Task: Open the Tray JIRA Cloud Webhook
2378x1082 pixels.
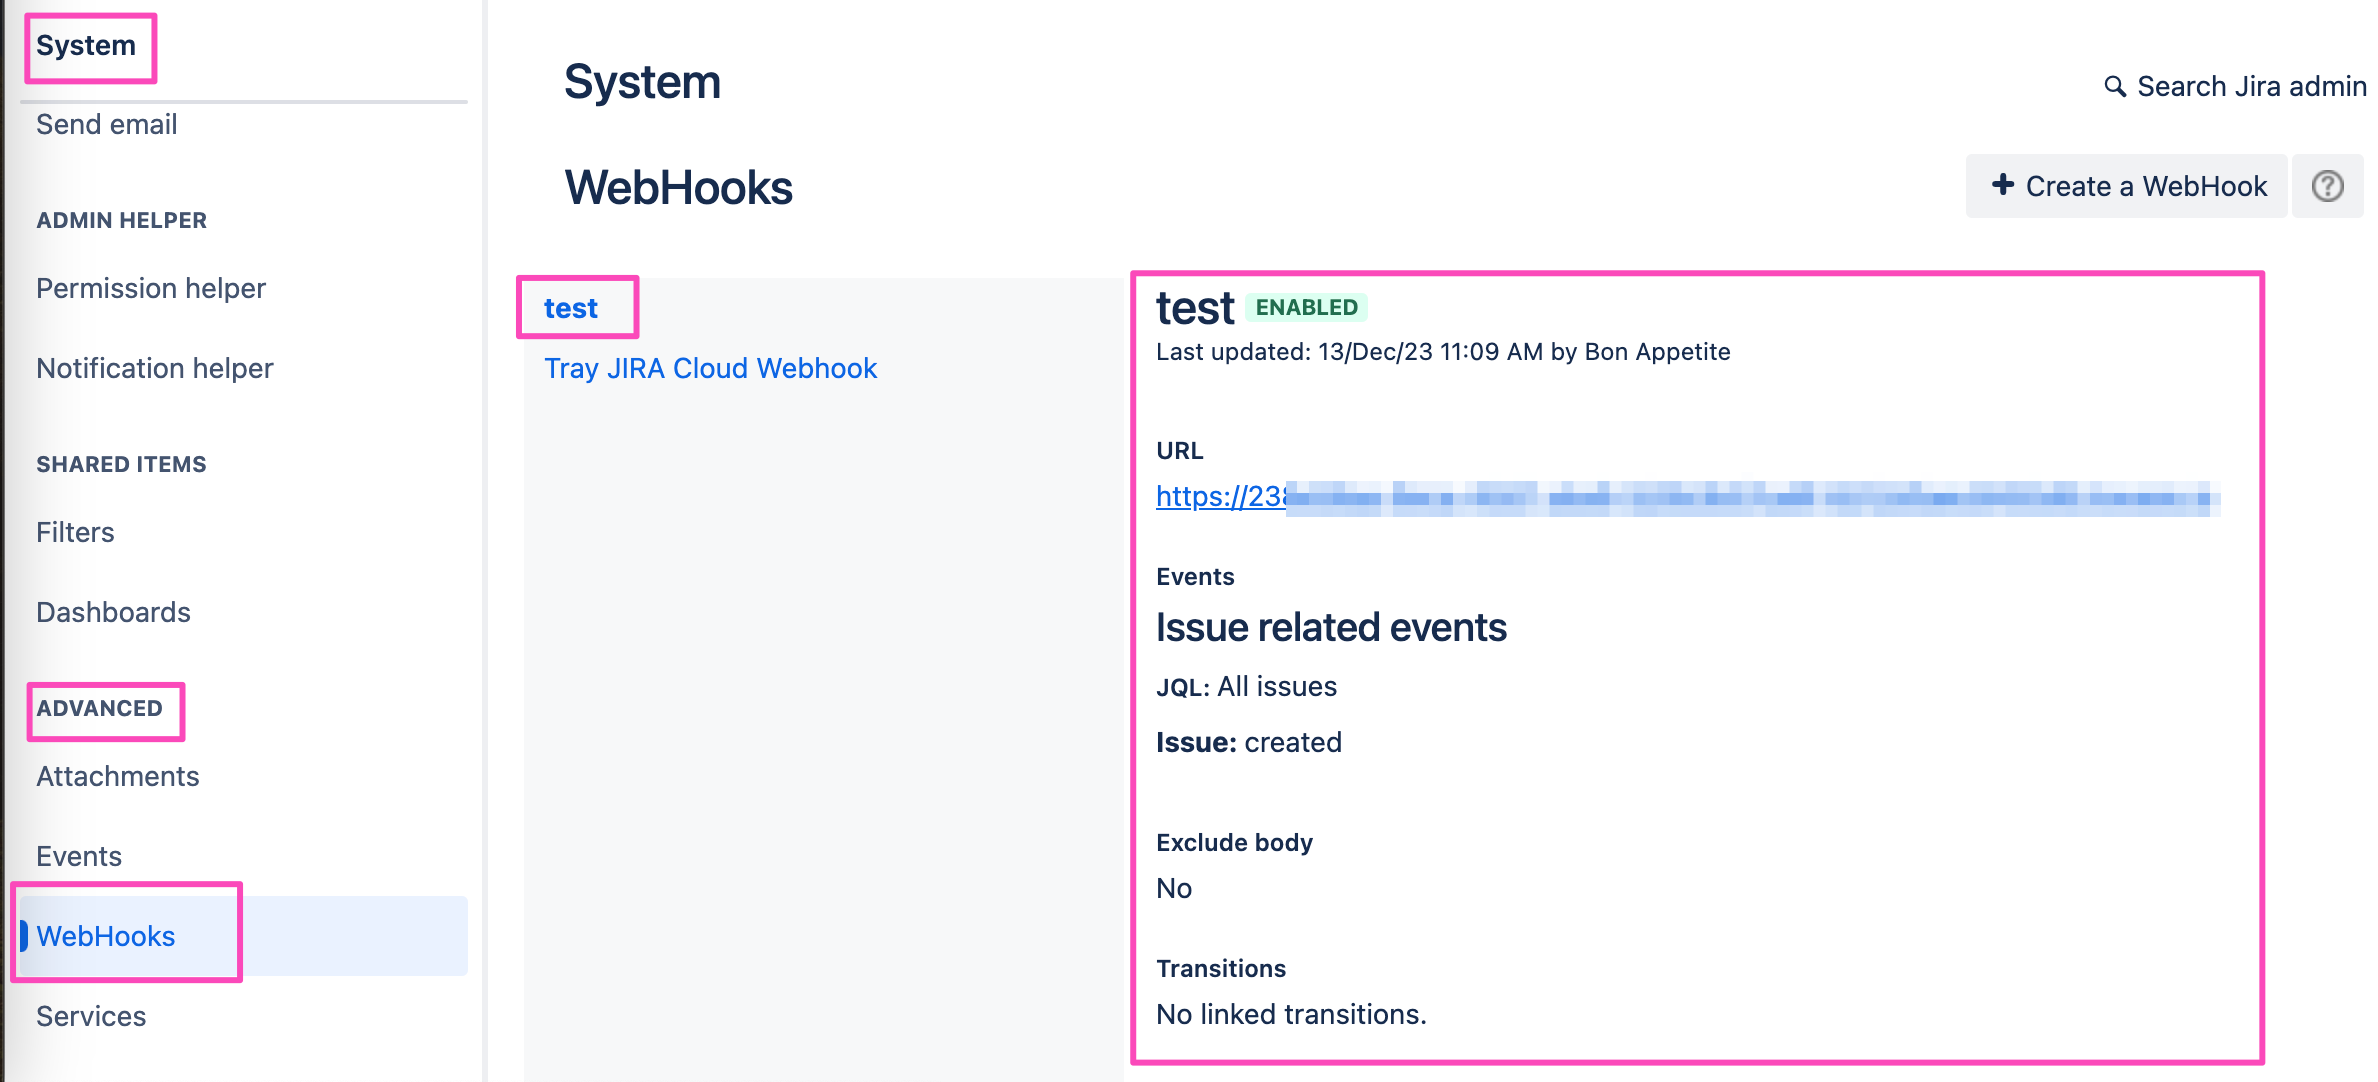Action: [710, 368]
